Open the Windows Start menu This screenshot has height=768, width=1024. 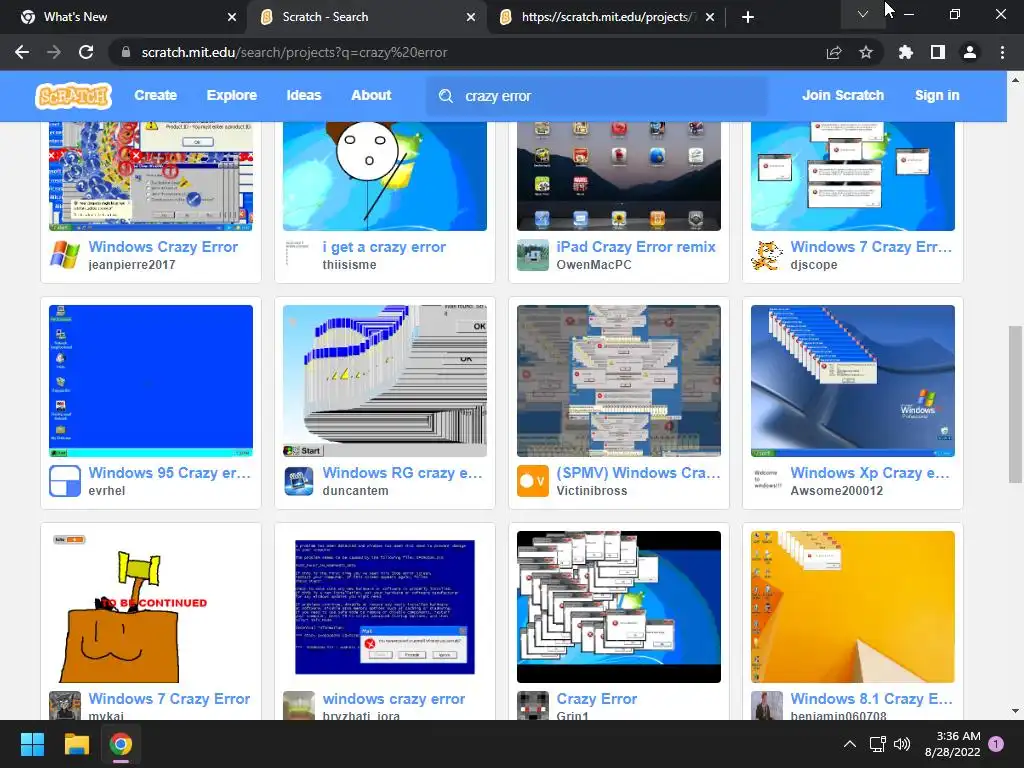click(x=32, y=744)
